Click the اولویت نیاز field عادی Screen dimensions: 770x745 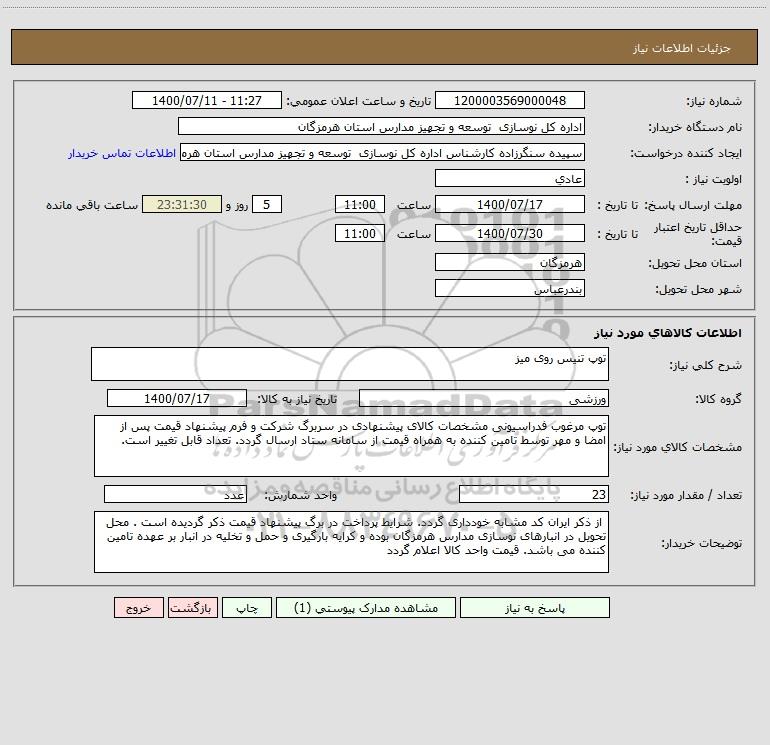click(x=510, y=178)
